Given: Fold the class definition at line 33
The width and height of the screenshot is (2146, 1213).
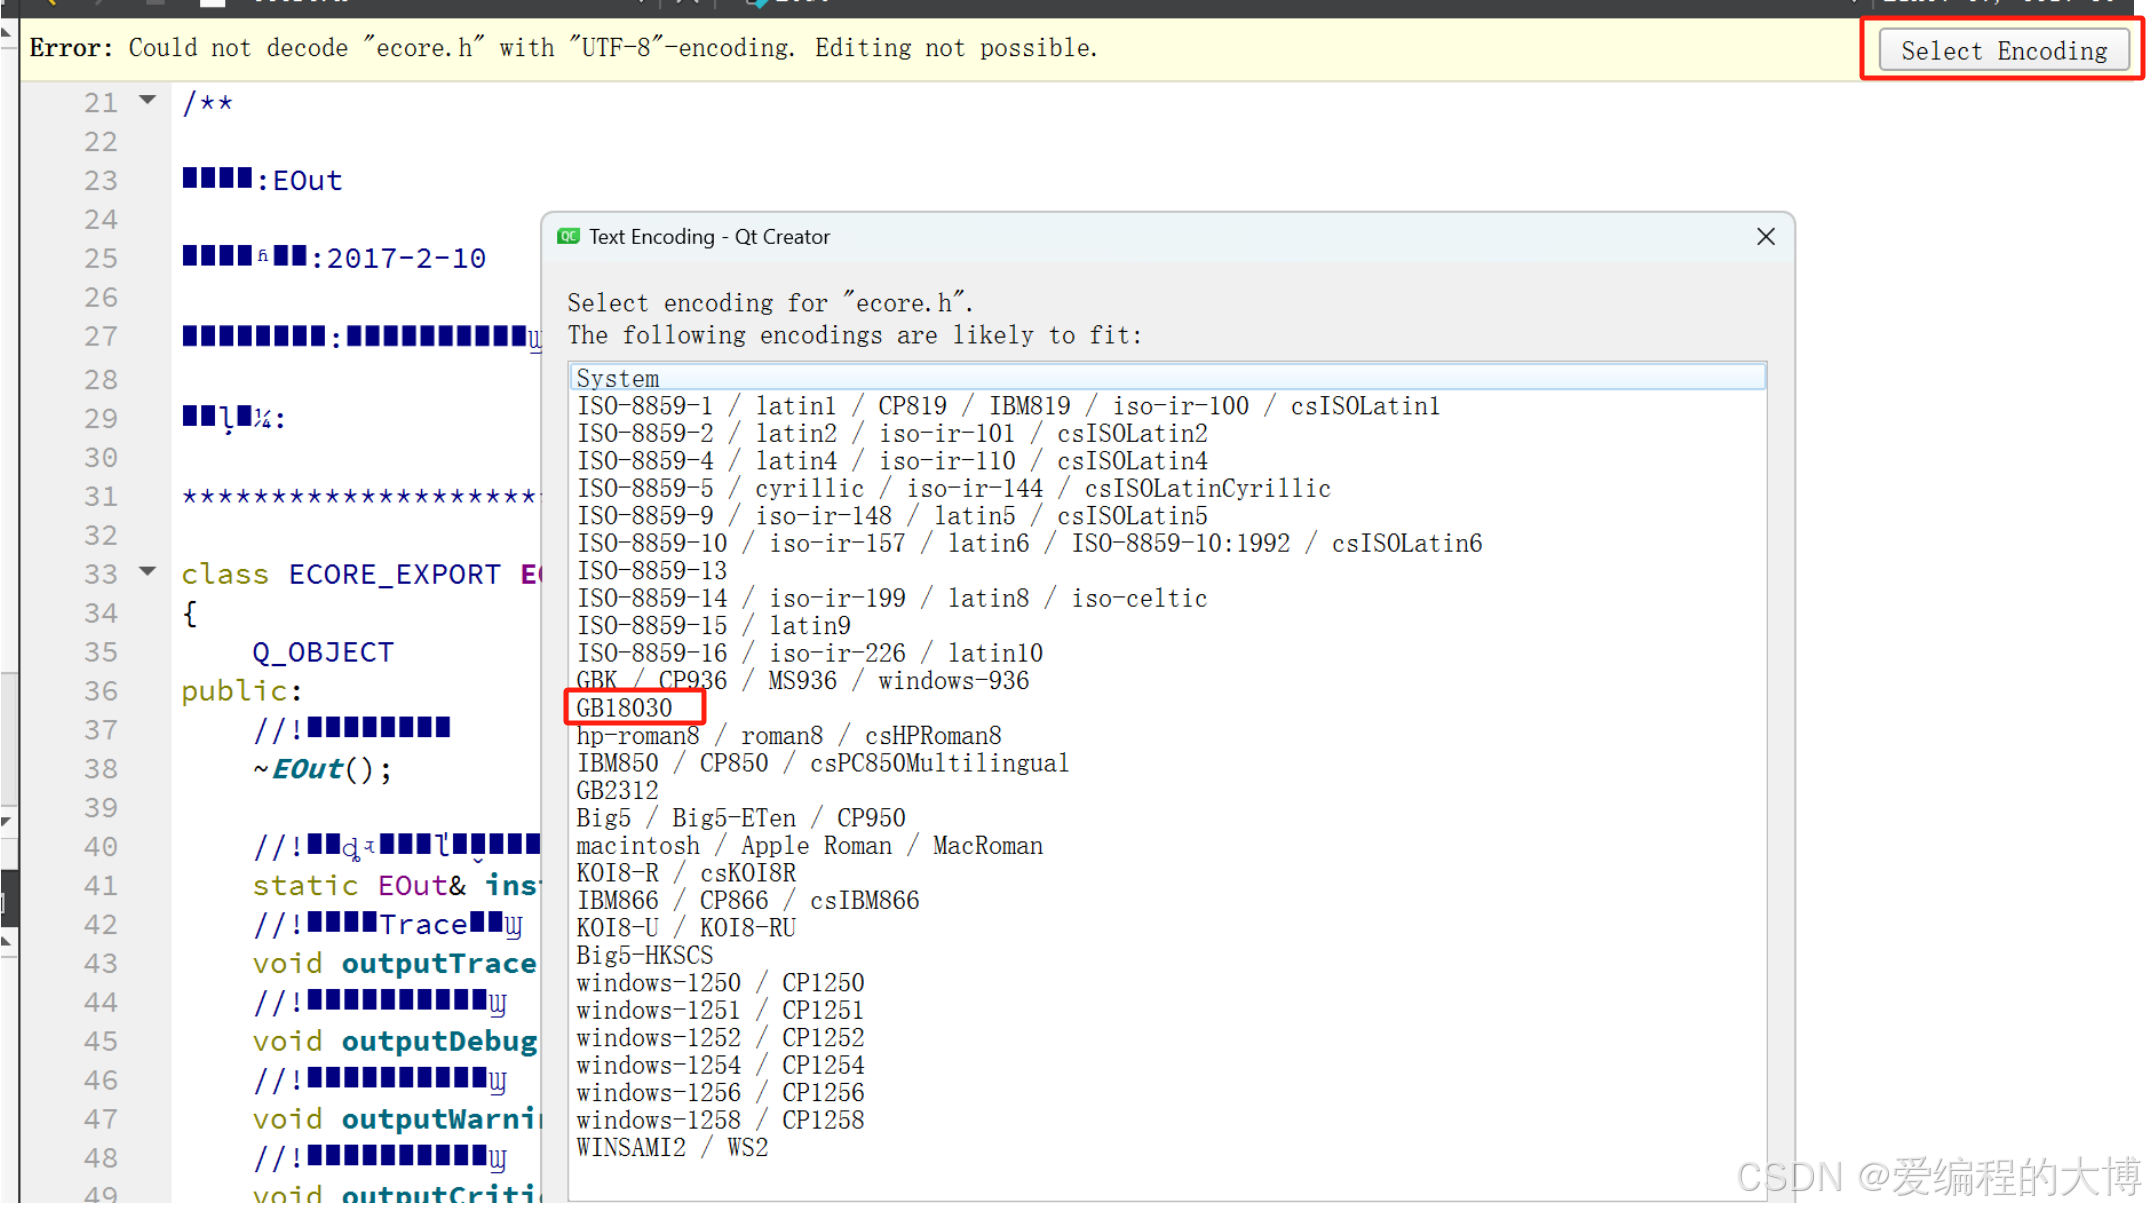Looking at the screenshot, I should tap(148, 572).
